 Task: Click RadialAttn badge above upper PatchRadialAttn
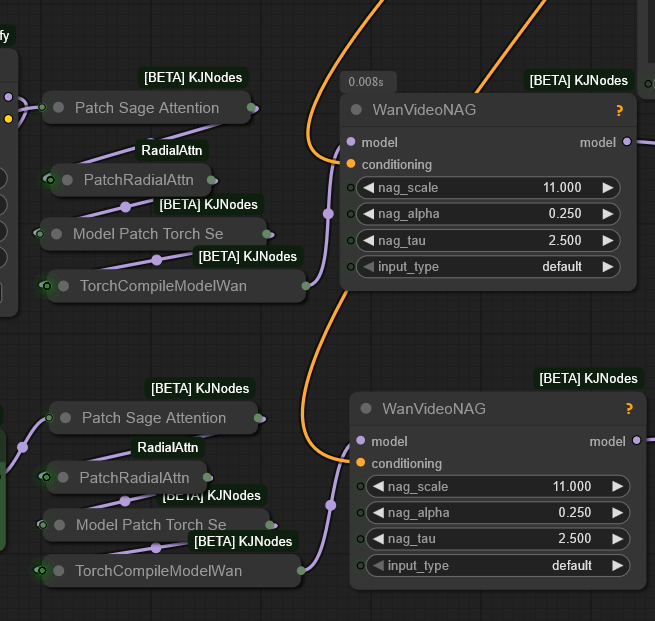click(x=172, y=150)
